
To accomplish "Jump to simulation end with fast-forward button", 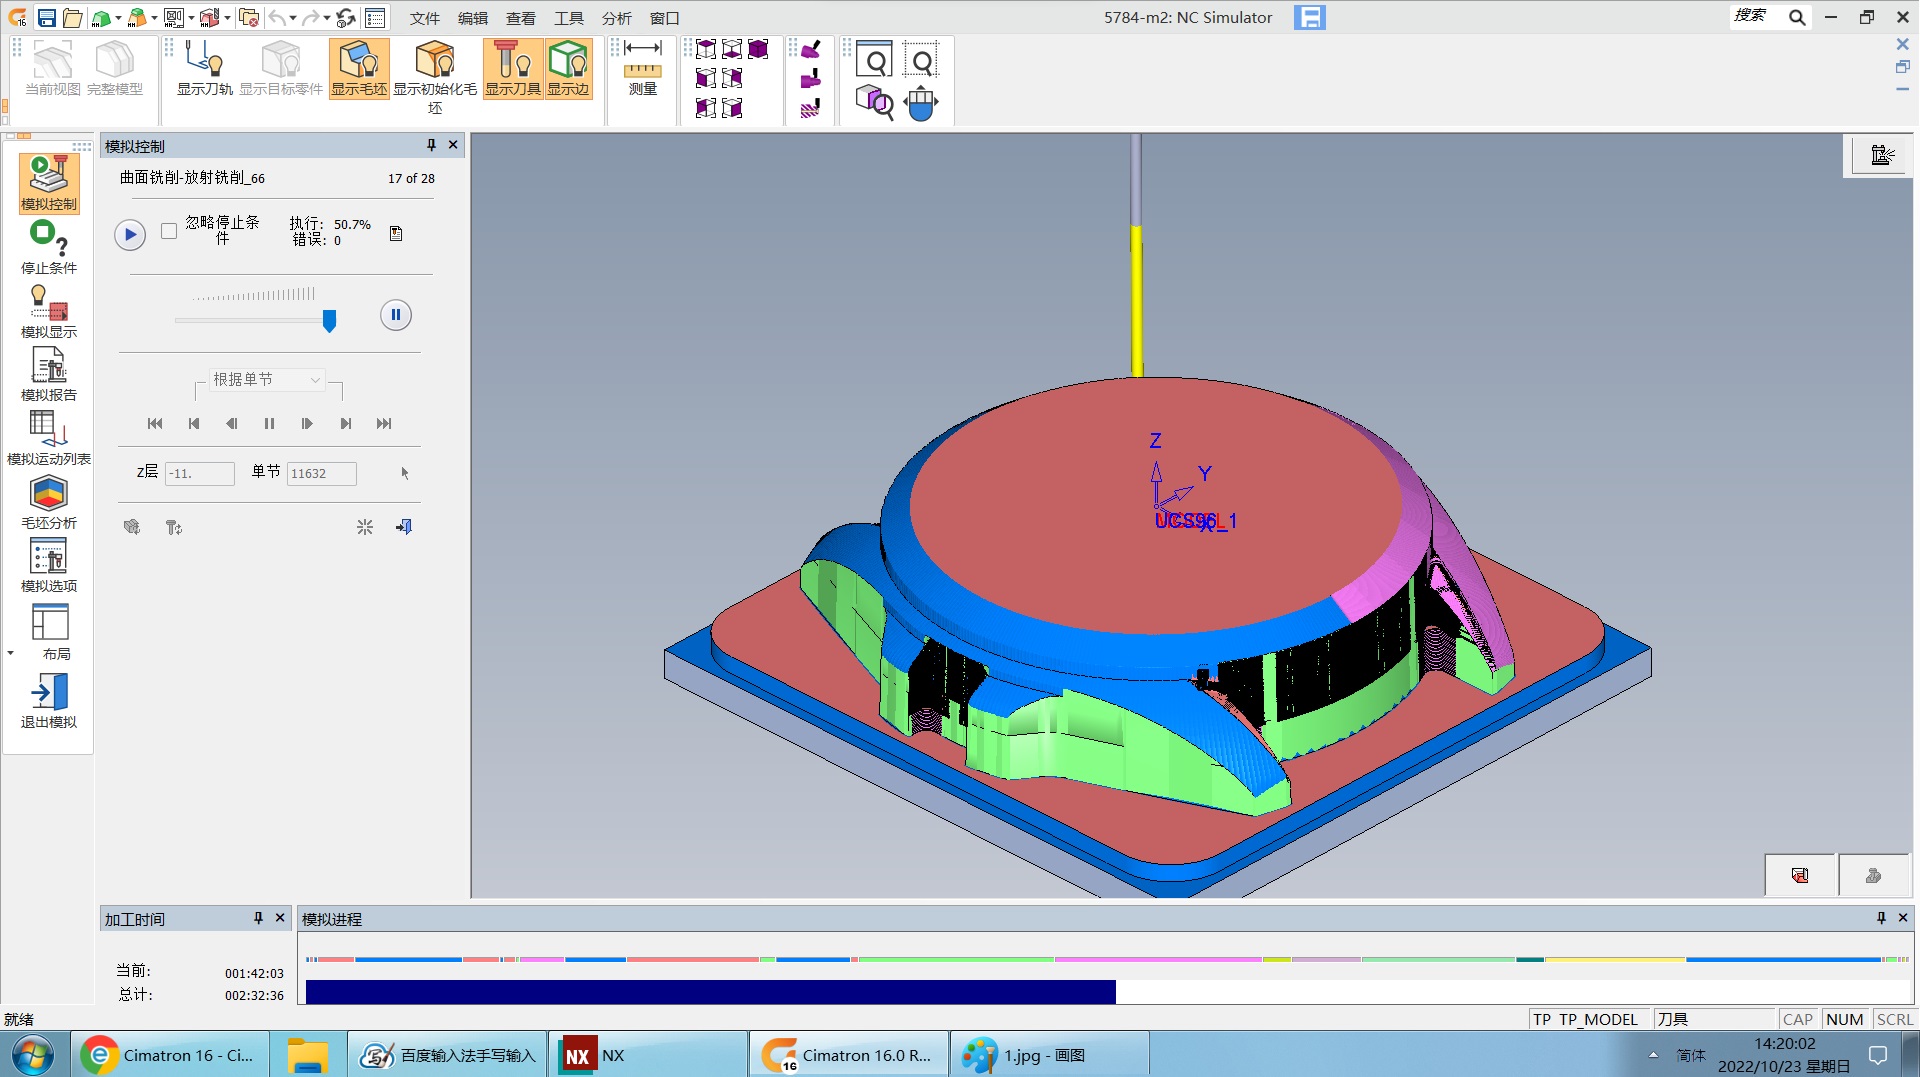I will (x=384, y=424).
